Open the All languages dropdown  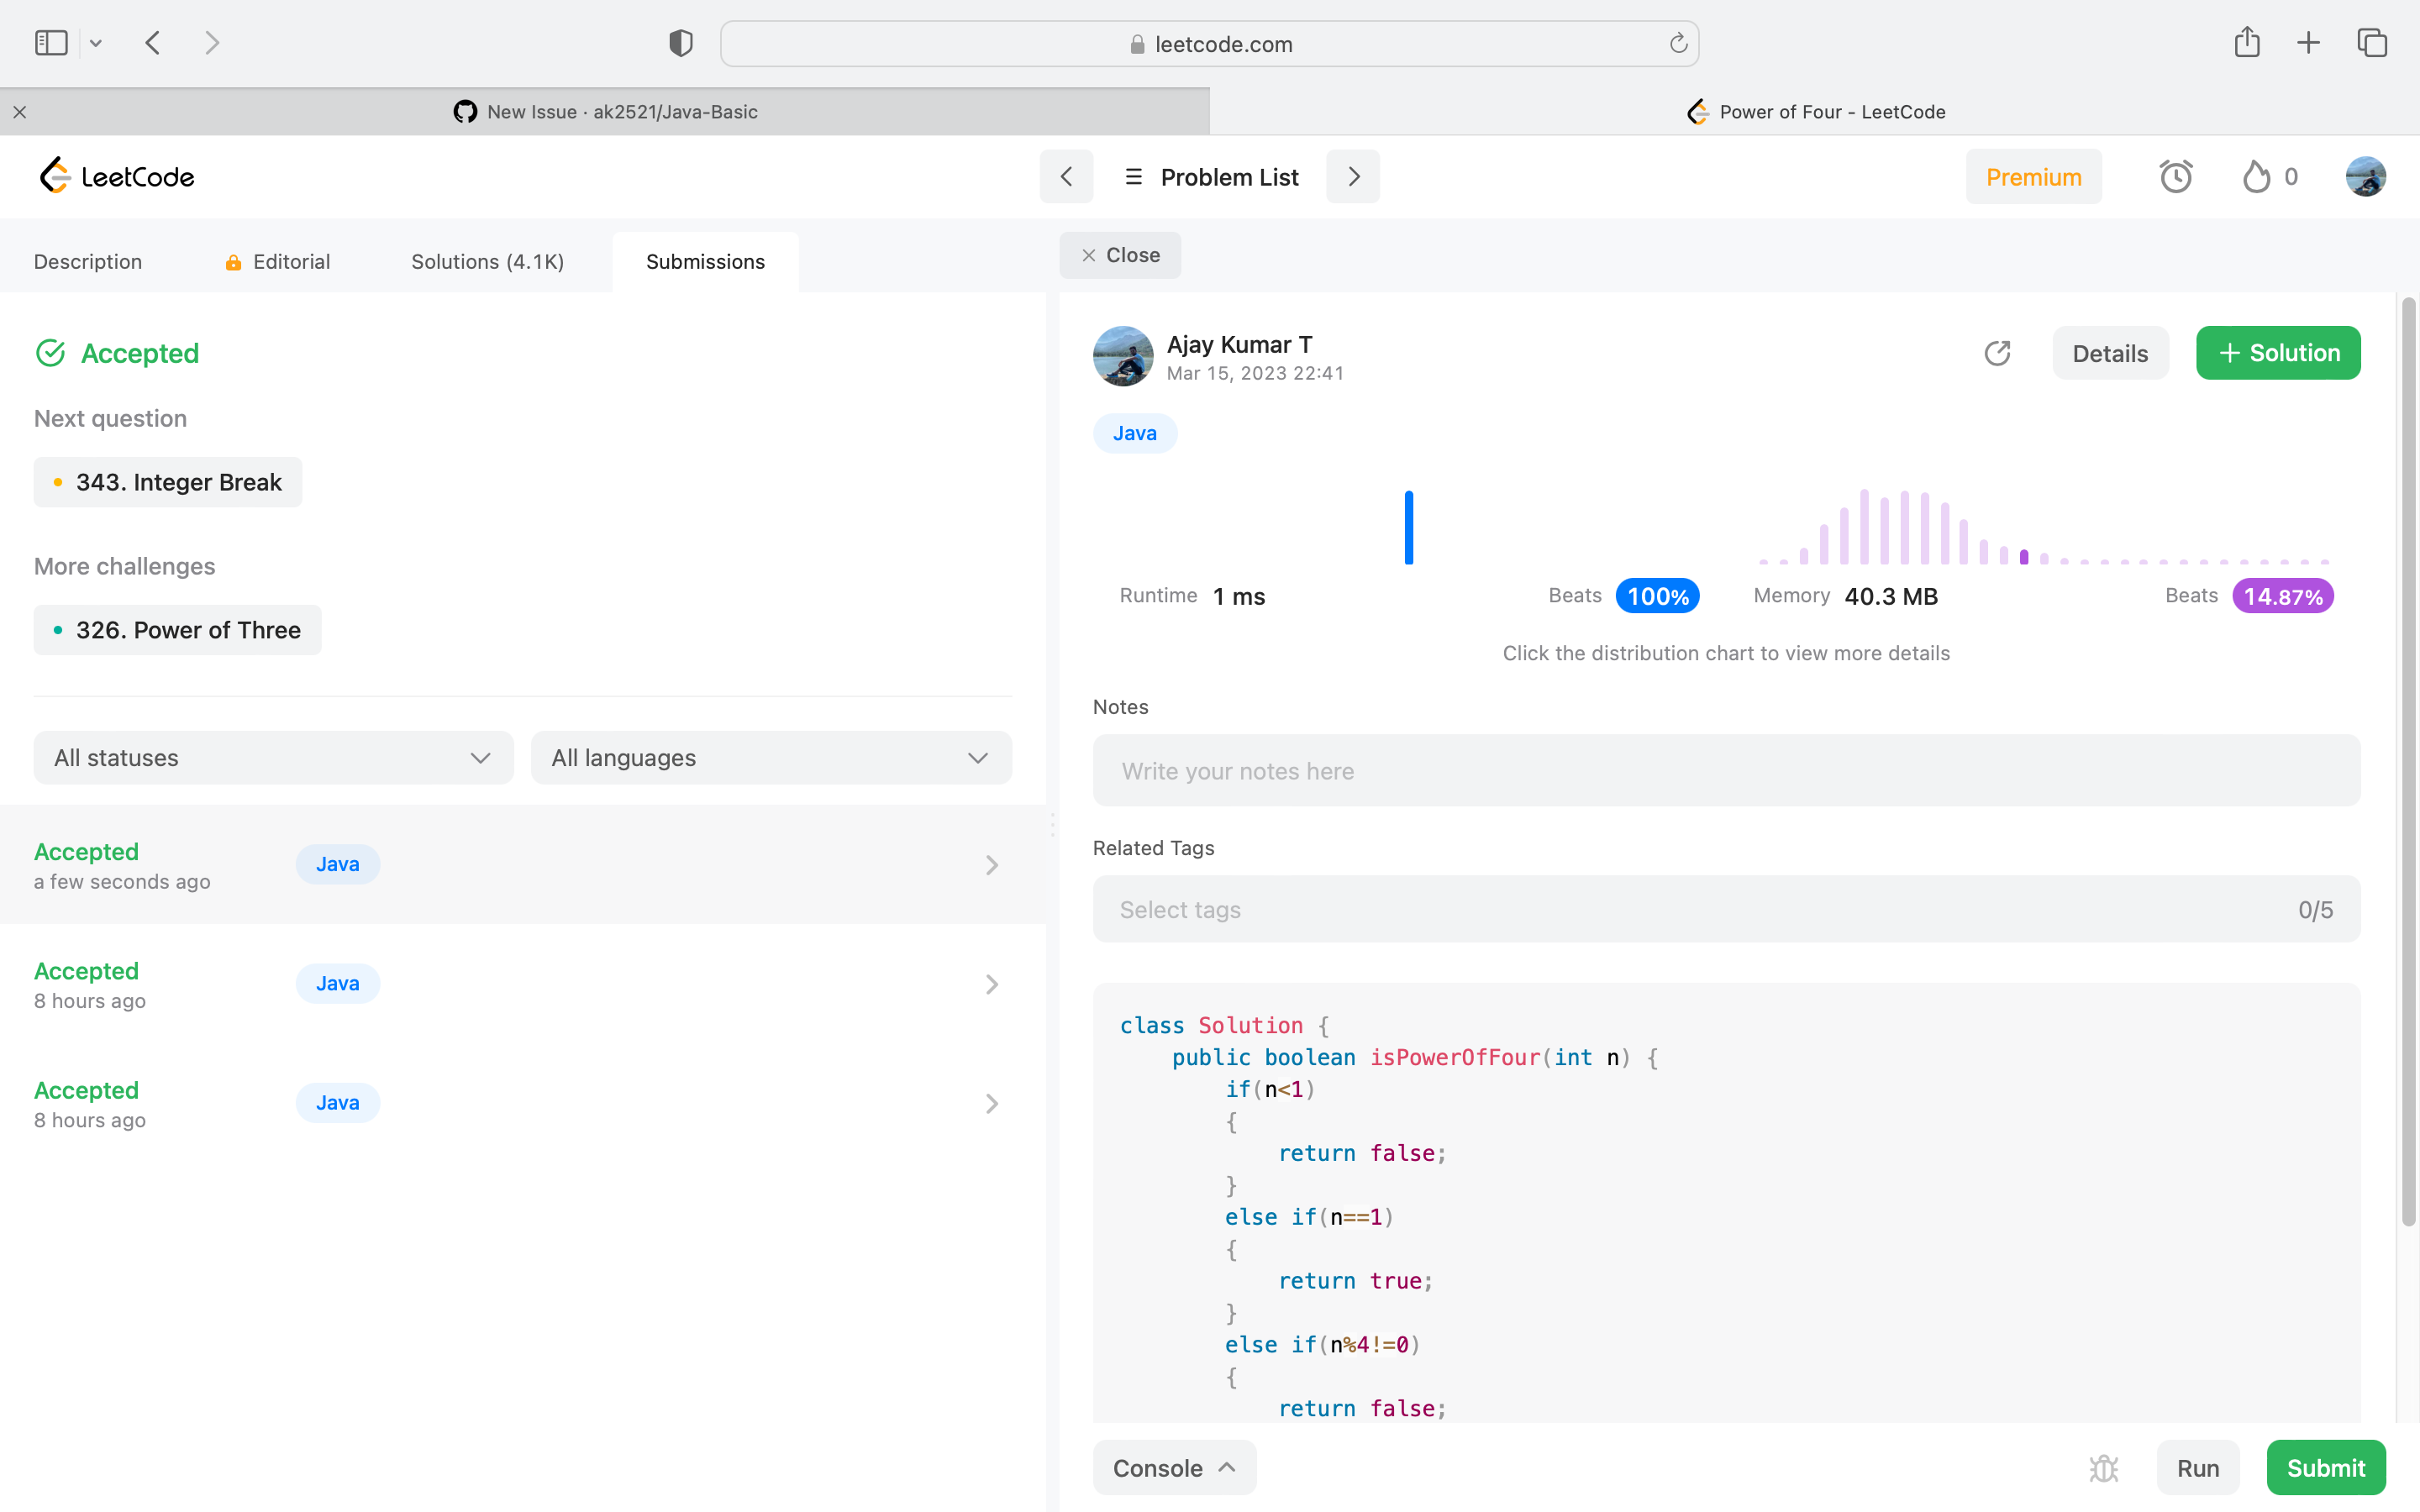click(771, 758)
